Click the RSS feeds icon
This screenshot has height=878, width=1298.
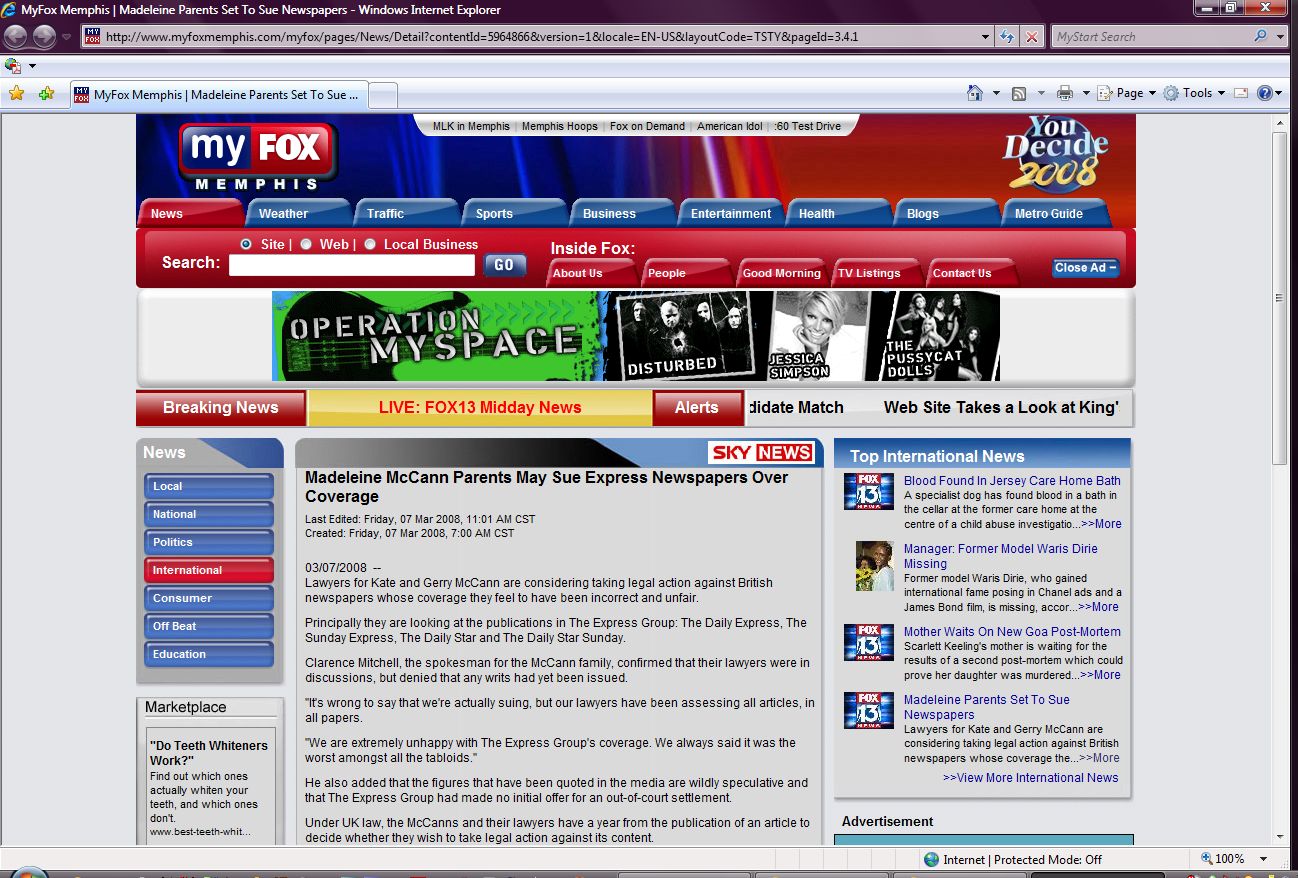point(1019,93)
